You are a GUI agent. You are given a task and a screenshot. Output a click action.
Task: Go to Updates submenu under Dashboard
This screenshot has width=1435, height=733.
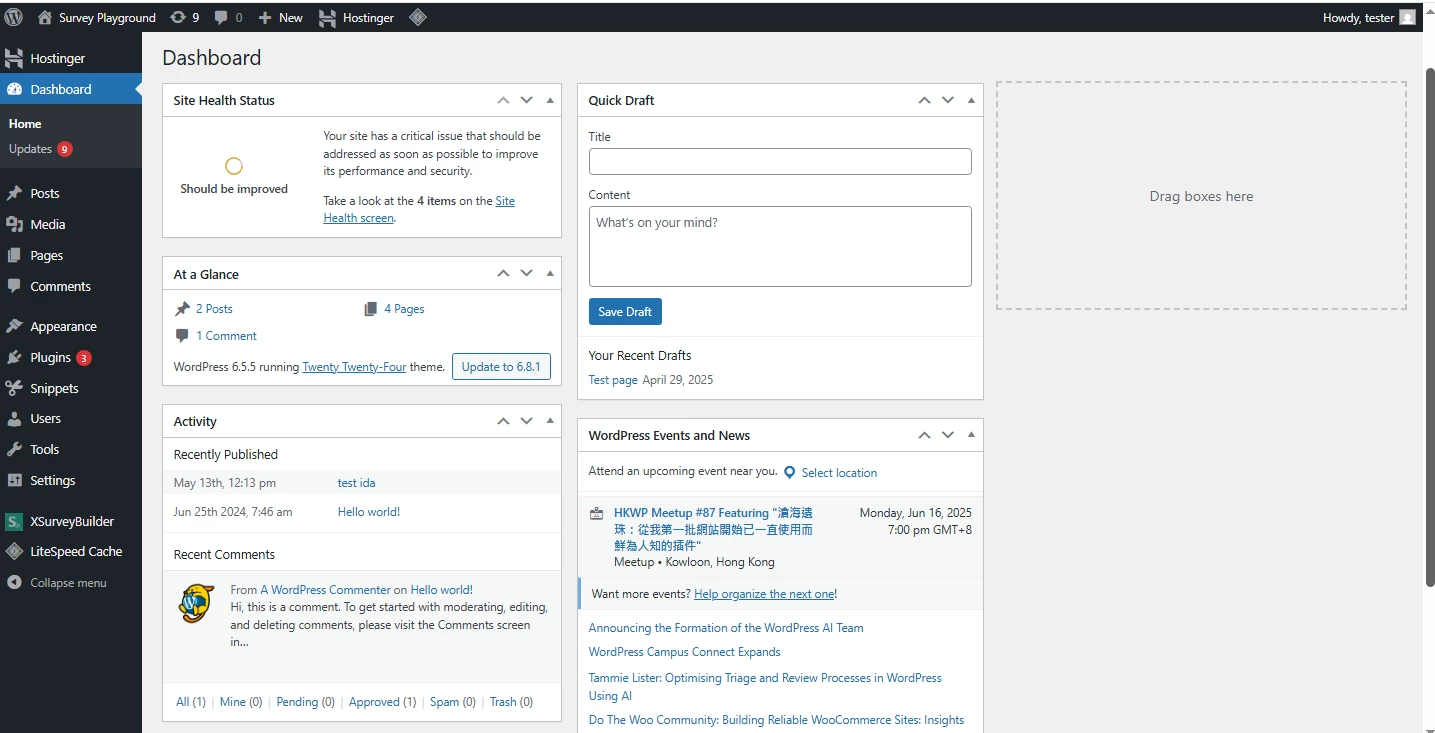[30, 149]
